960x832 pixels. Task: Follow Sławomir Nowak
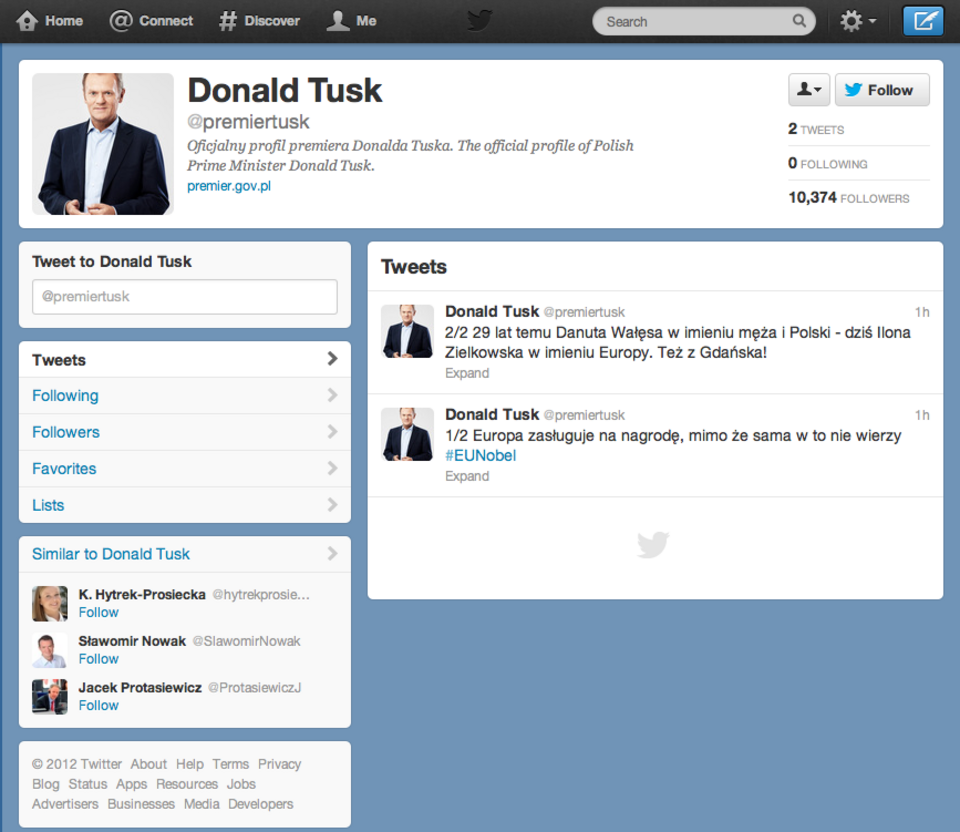(99, 659)
